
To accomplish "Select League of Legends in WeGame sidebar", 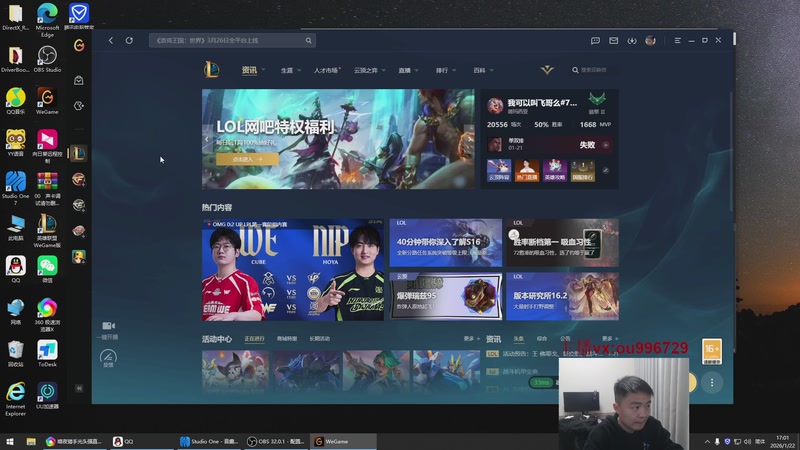I will point(78,153).
